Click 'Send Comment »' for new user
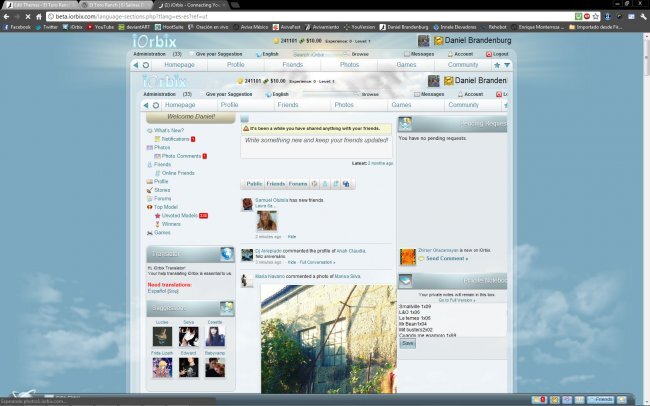 click(447, 258)
